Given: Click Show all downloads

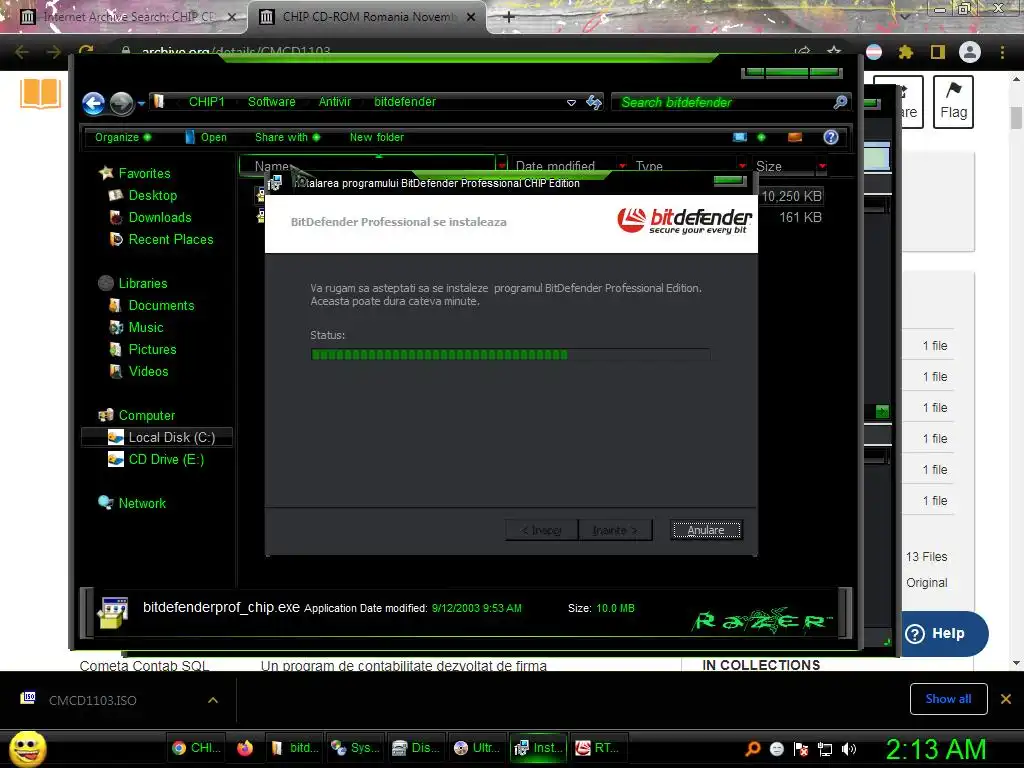Looking at the screenshot, I should coord(948,699).
